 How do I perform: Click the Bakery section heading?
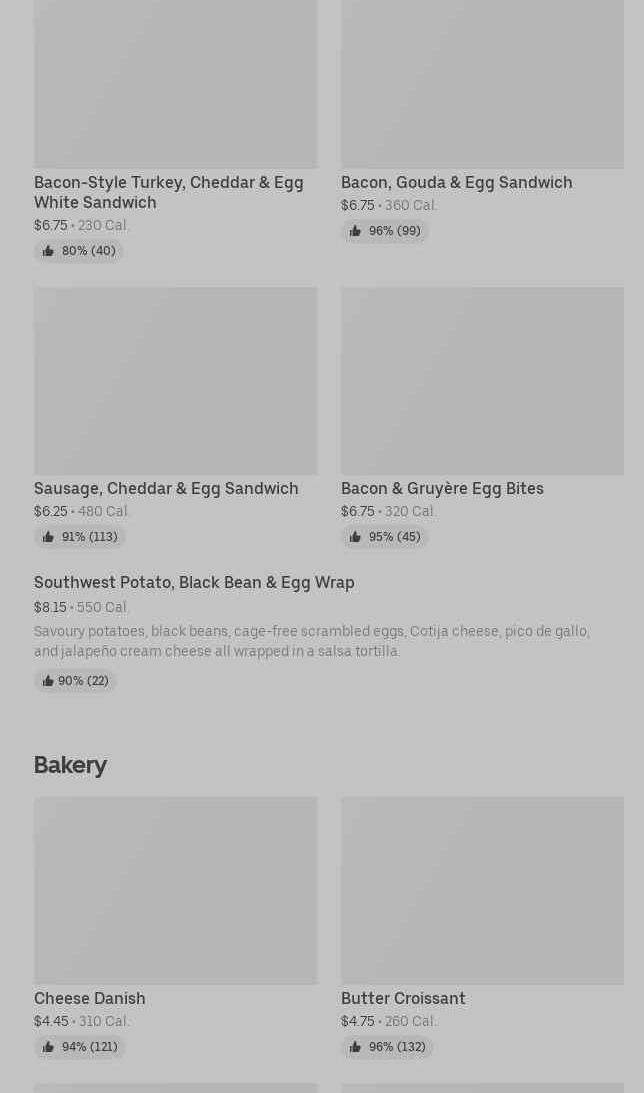(70, 765)
